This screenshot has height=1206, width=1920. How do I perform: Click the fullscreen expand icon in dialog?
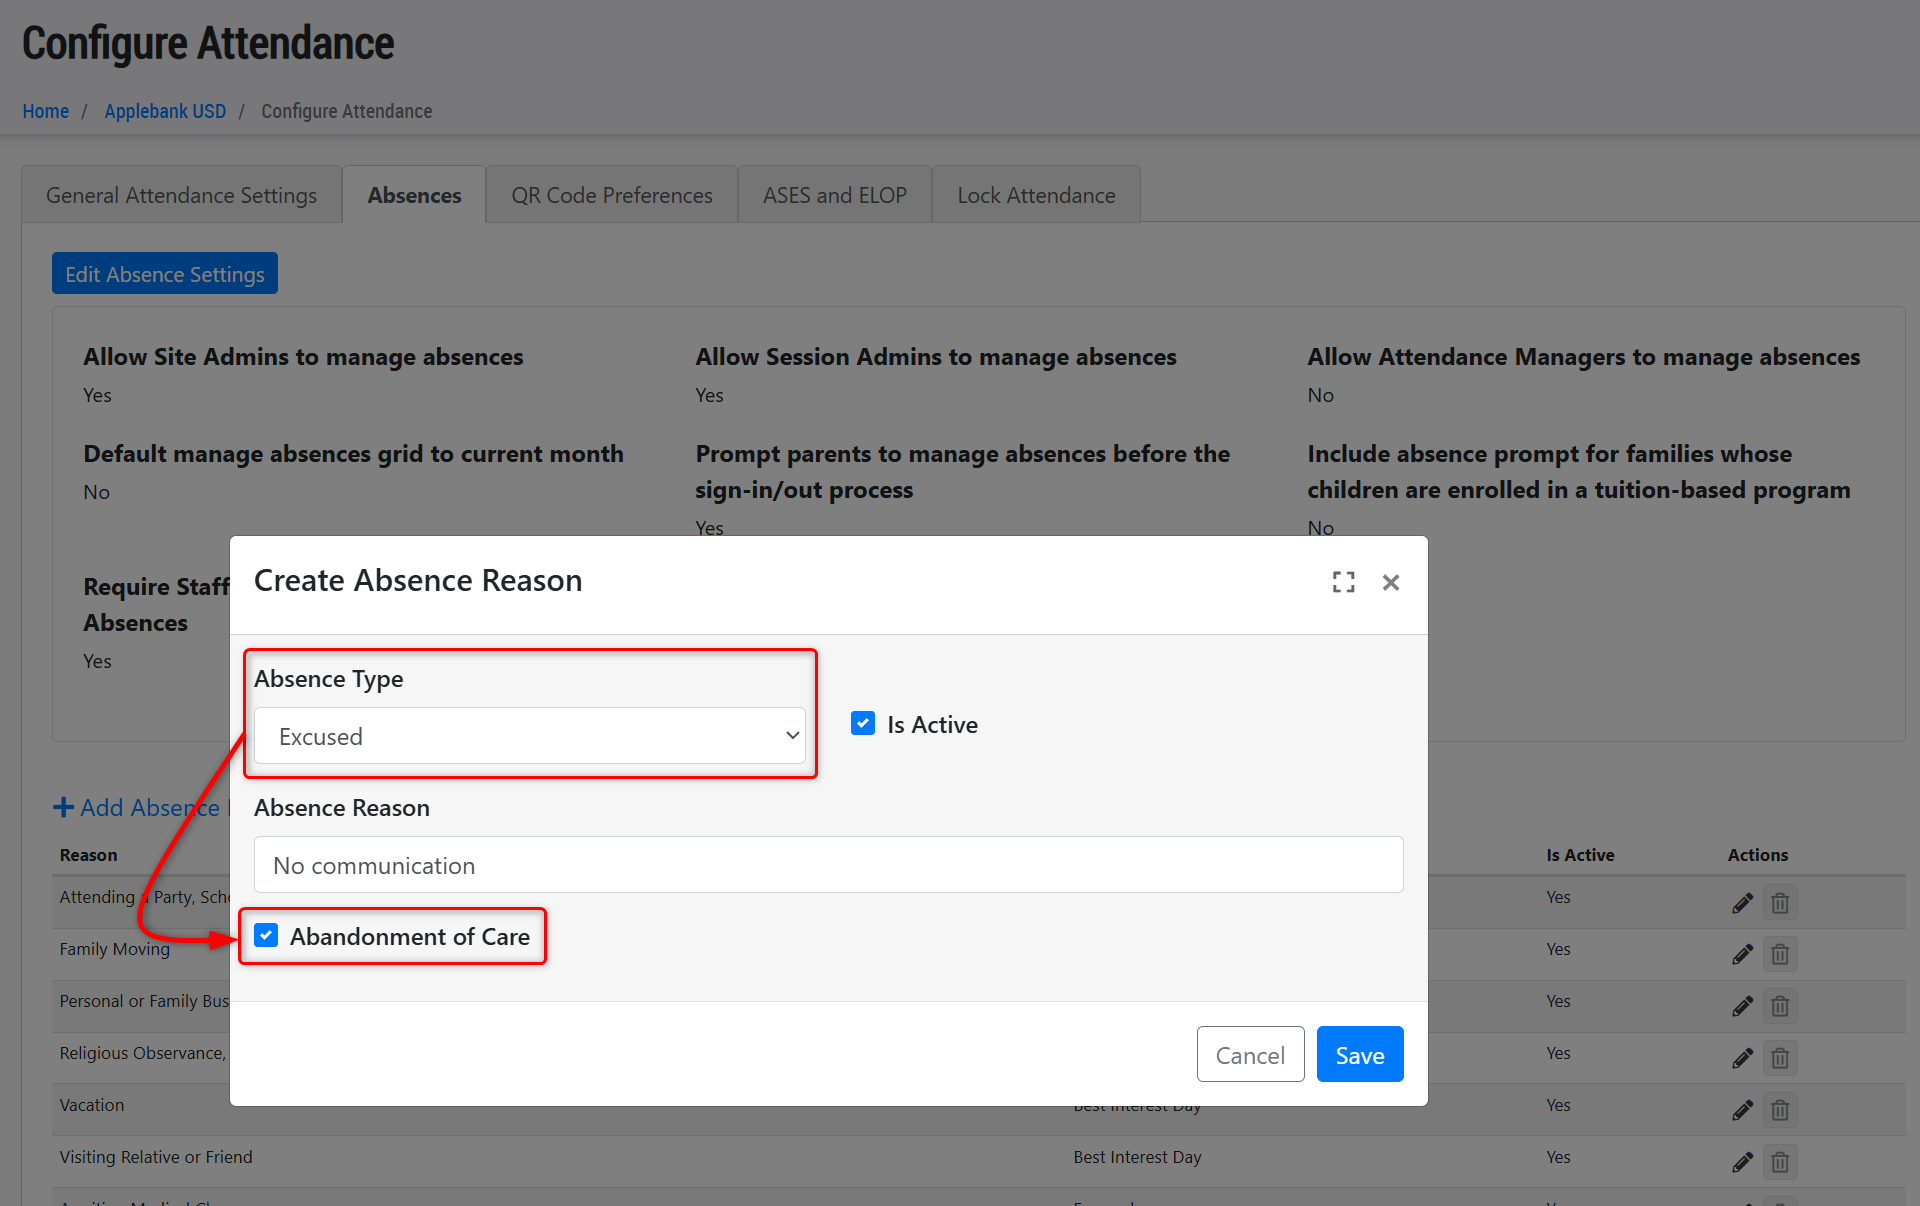click(1343, 582)
